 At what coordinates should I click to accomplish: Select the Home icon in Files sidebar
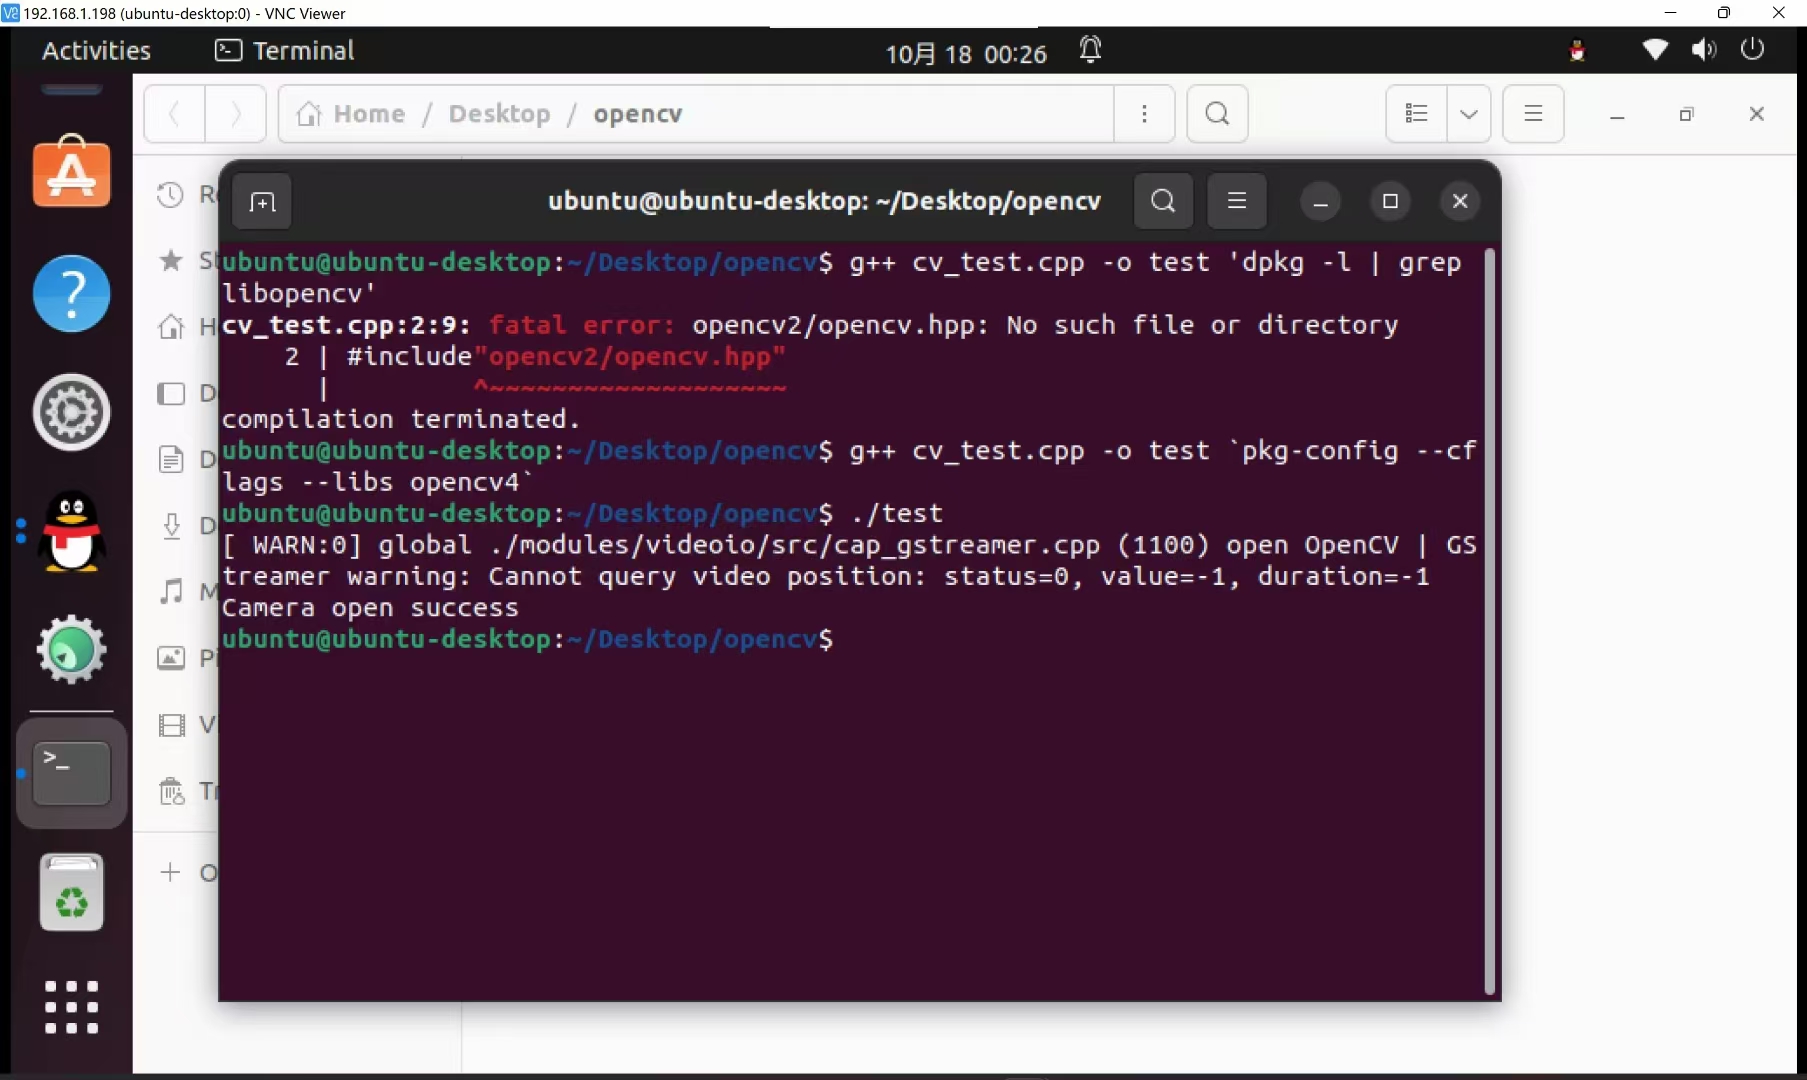coord(171,327)
